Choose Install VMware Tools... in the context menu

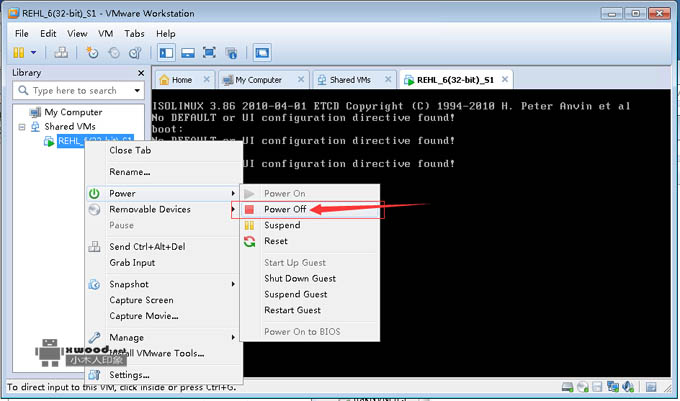tap(164, 353)
